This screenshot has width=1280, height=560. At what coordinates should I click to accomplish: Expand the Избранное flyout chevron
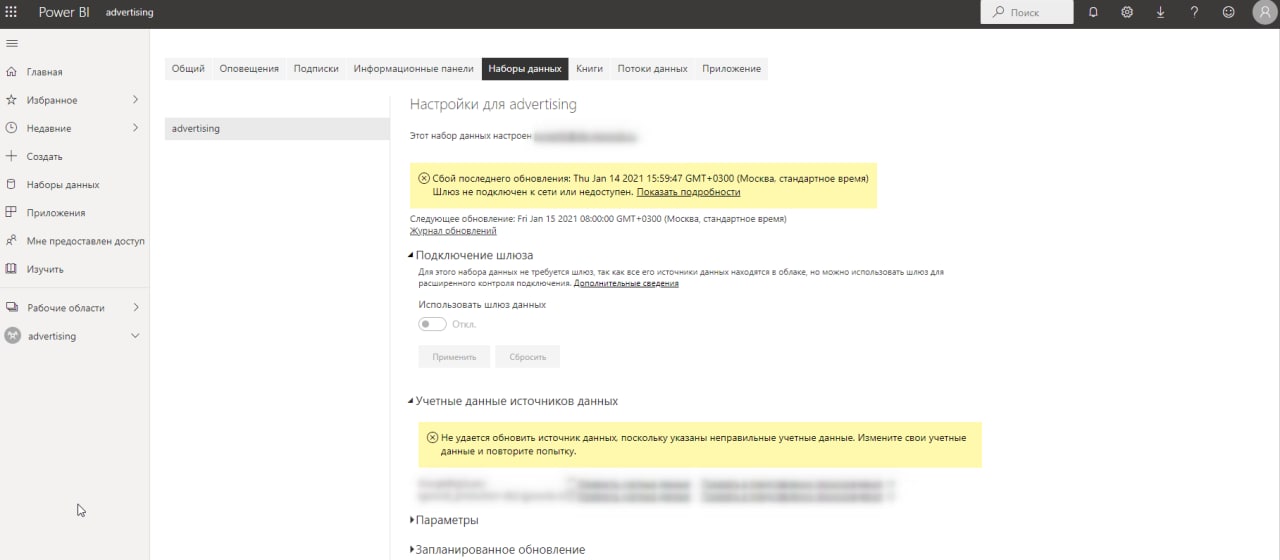(136, 100)
